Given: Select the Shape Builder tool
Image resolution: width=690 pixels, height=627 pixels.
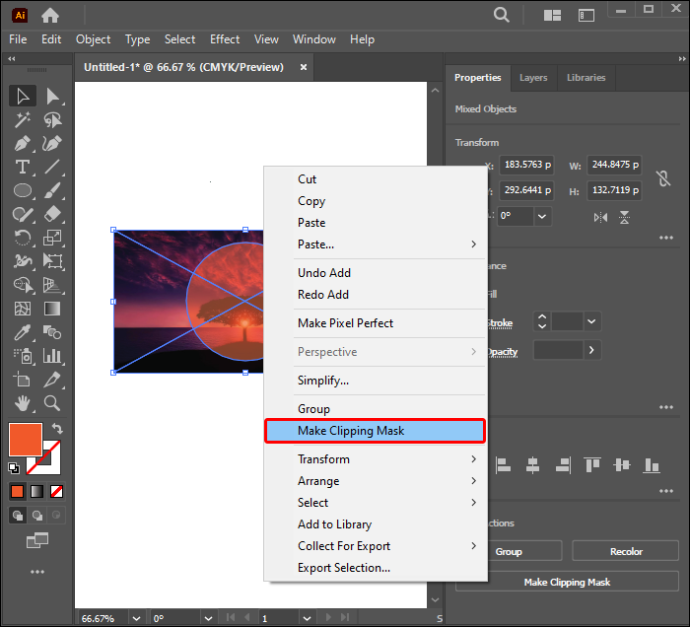Looking at the screenshot, I should coord(22,285).
